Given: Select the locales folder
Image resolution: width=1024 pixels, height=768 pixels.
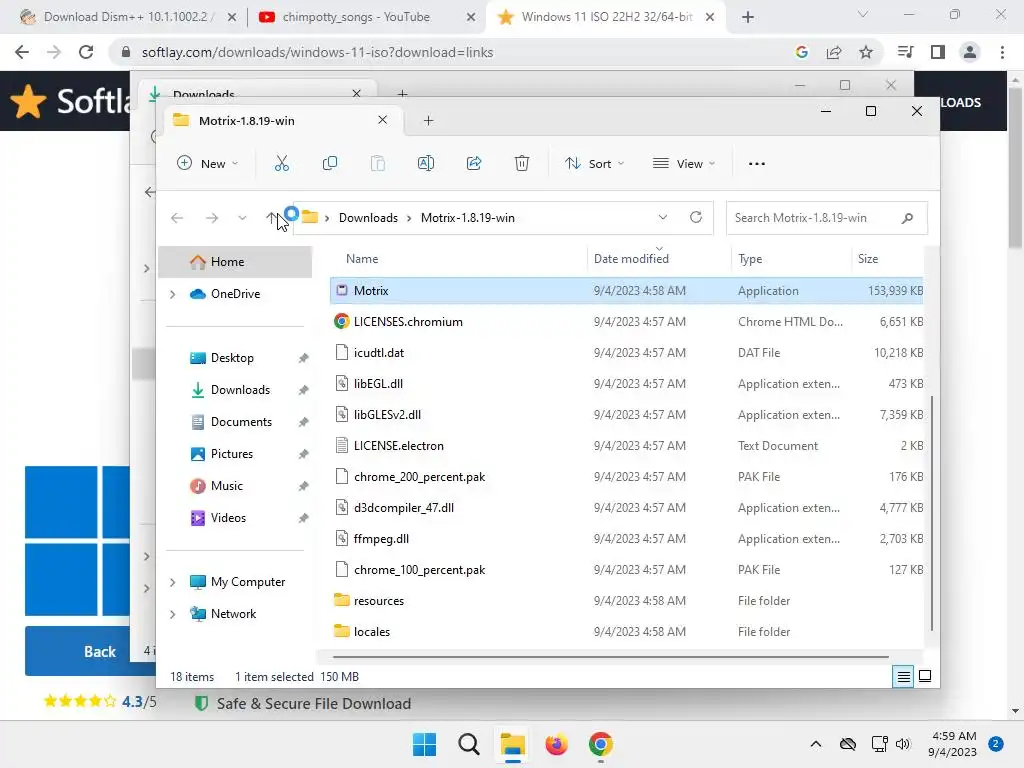Looking at the screenshot, I should 626,632.
